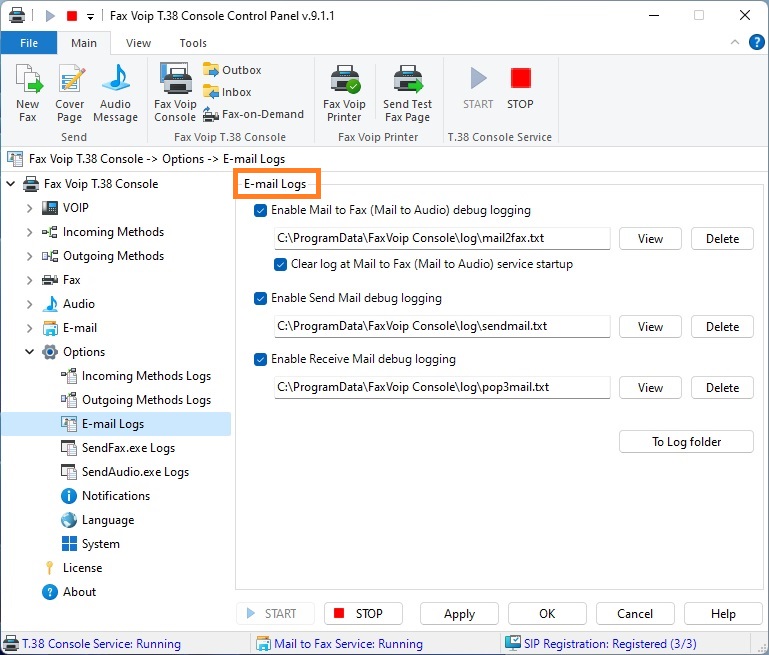The image size is (769, 655).
Task: Expand the Fax tree node
Action: pyautogui.click(x=29, y=280)
